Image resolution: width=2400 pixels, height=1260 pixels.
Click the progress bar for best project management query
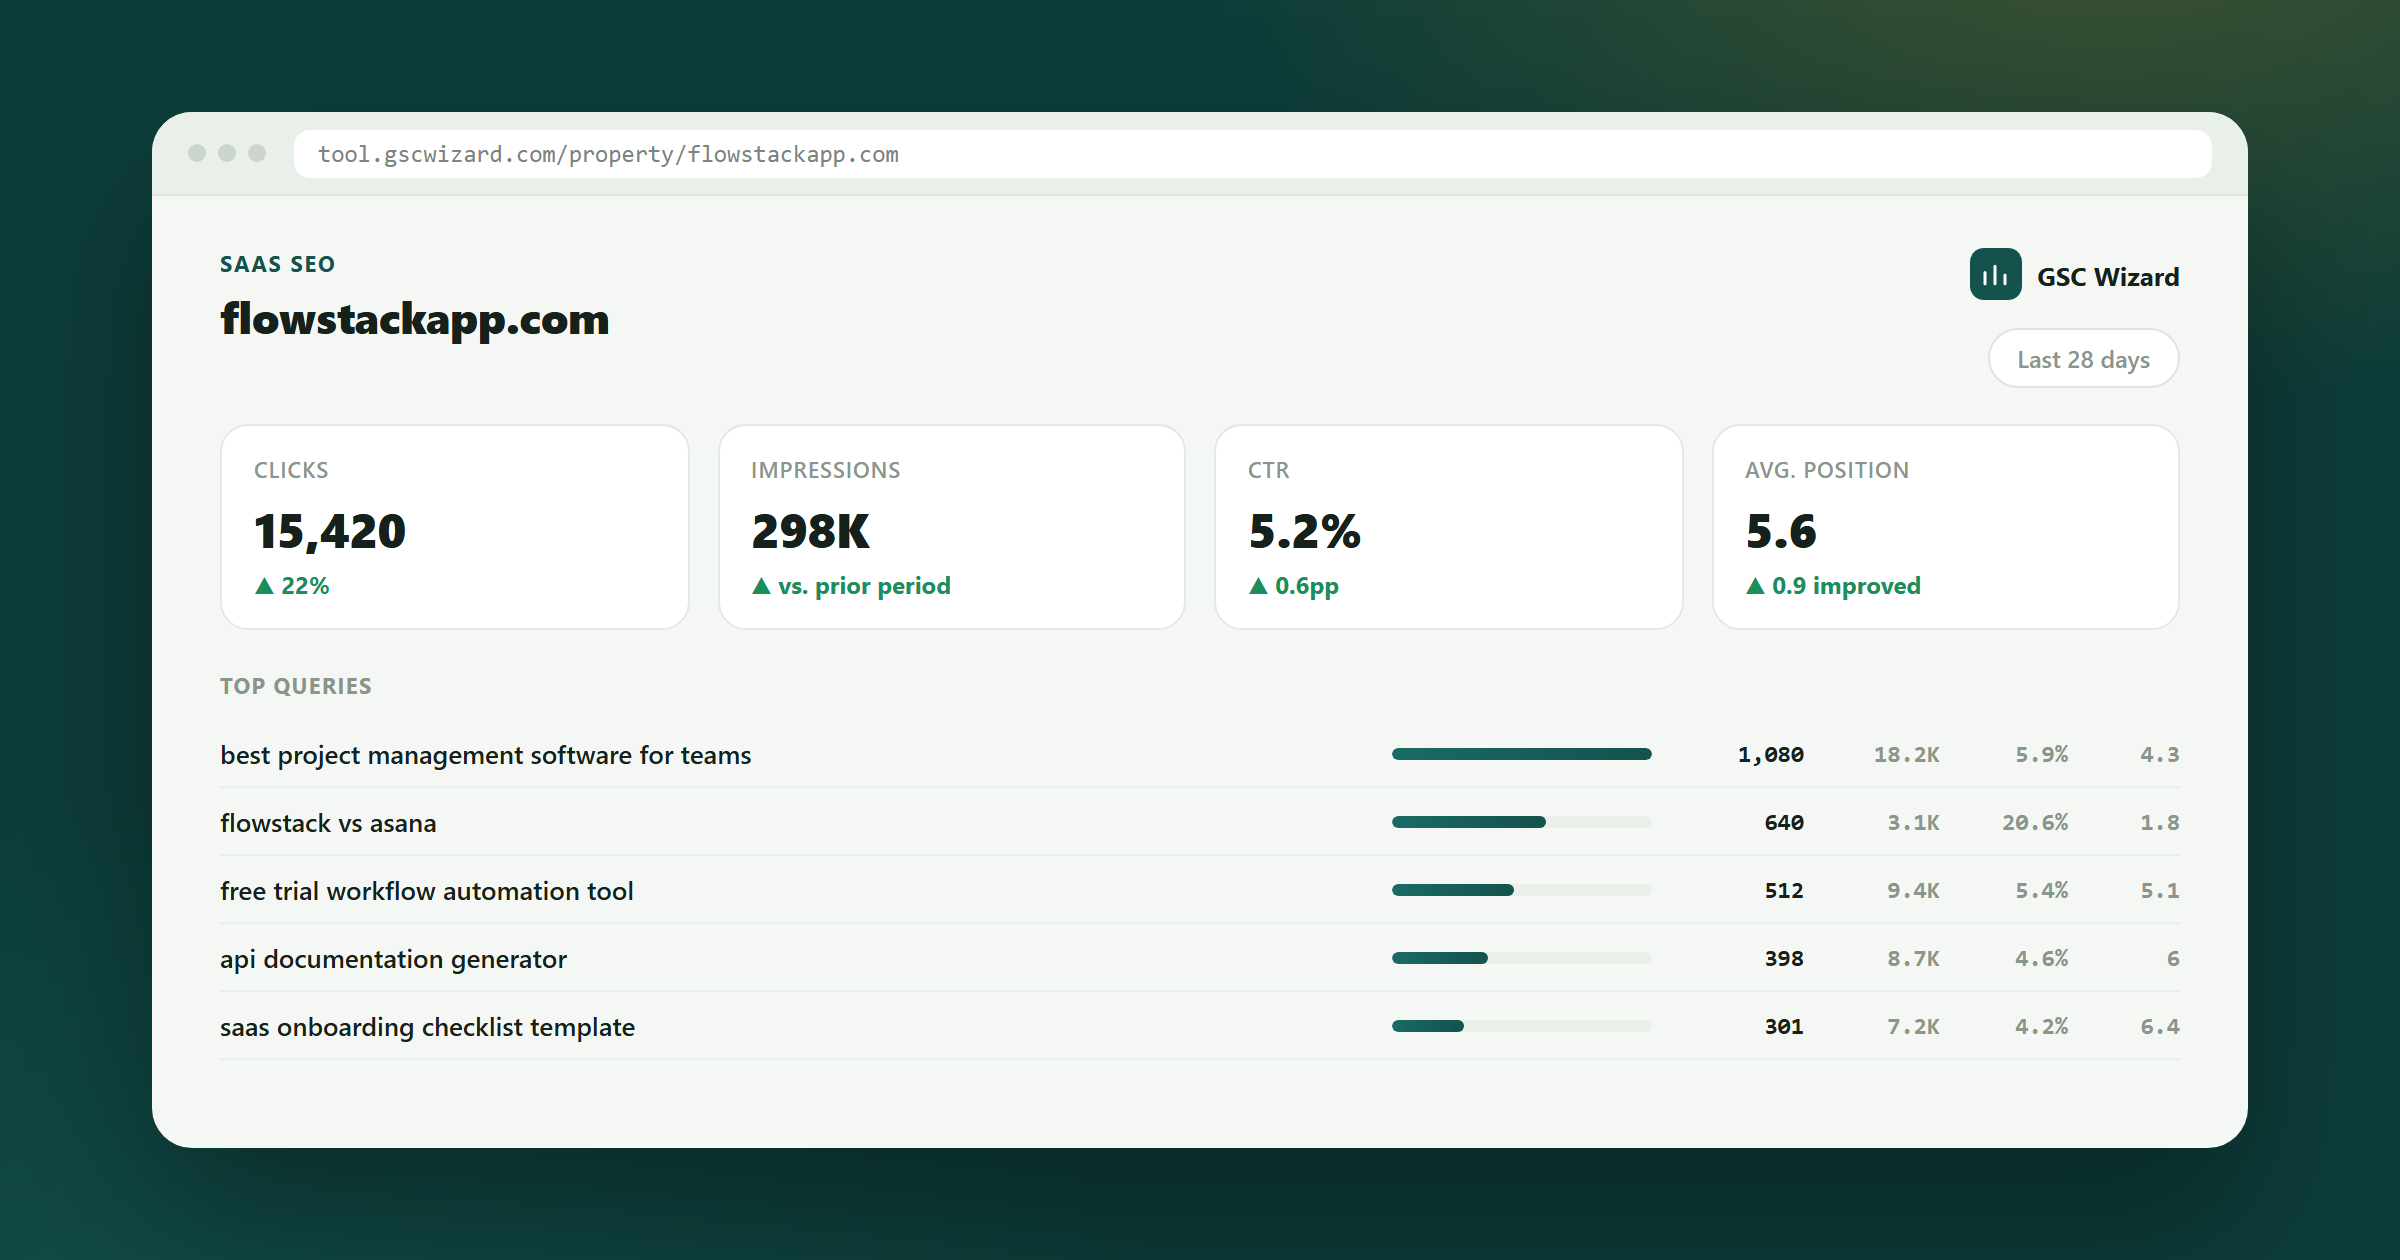[1521, 754]
